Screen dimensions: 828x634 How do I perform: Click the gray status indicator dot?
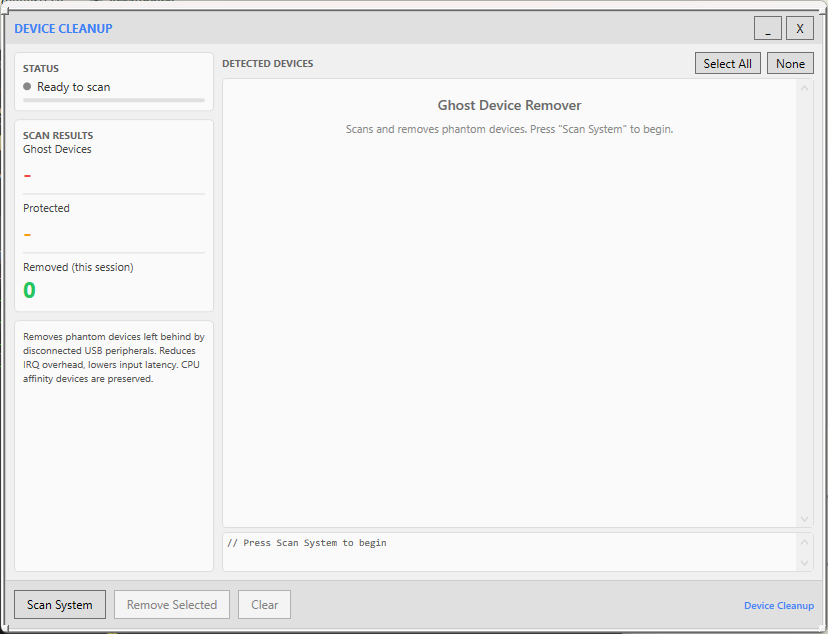pos(28,87)
